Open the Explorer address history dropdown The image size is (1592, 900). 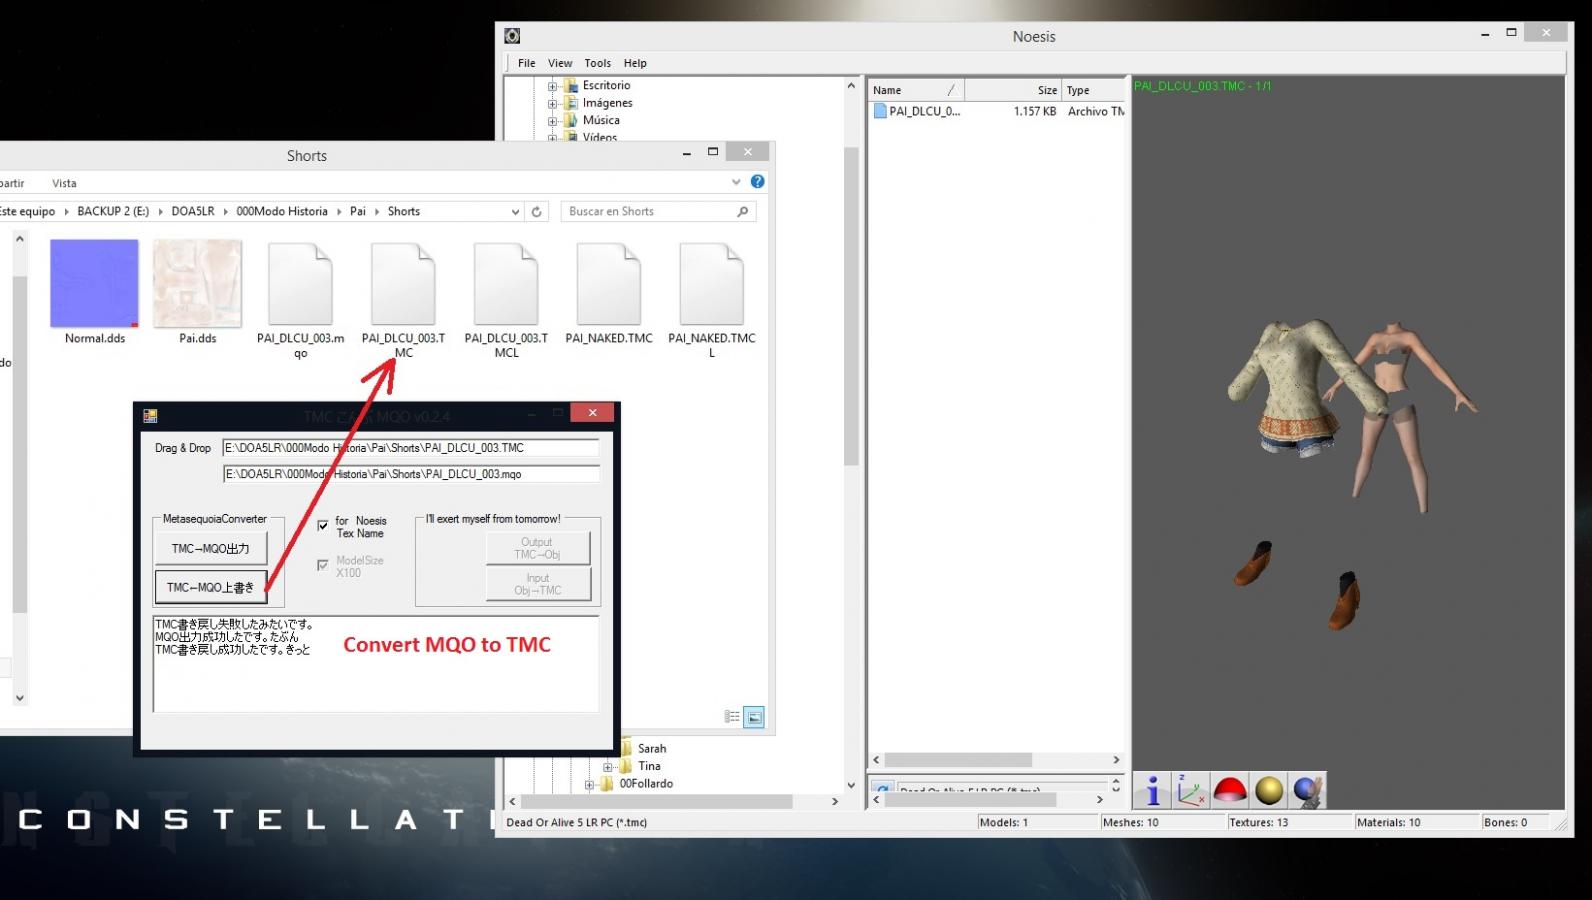tap(515, 212)
